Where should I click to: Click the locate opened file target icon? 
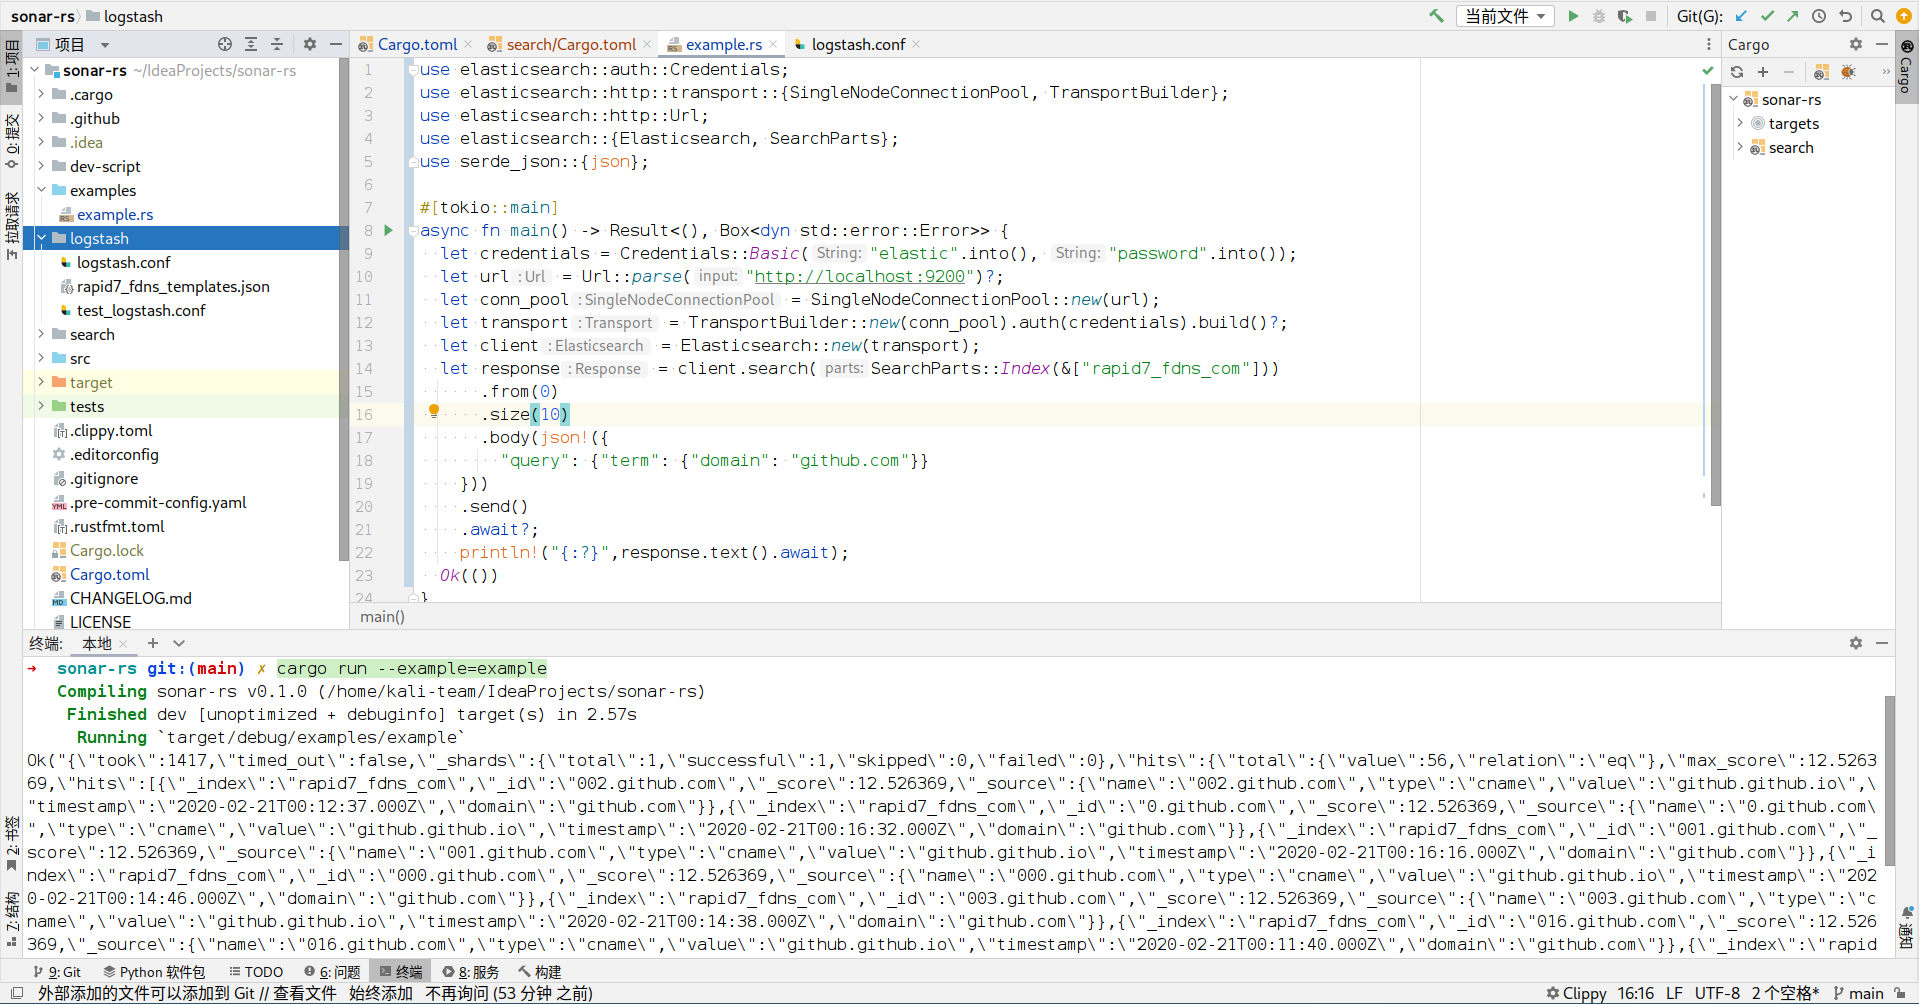click(225, 44)
